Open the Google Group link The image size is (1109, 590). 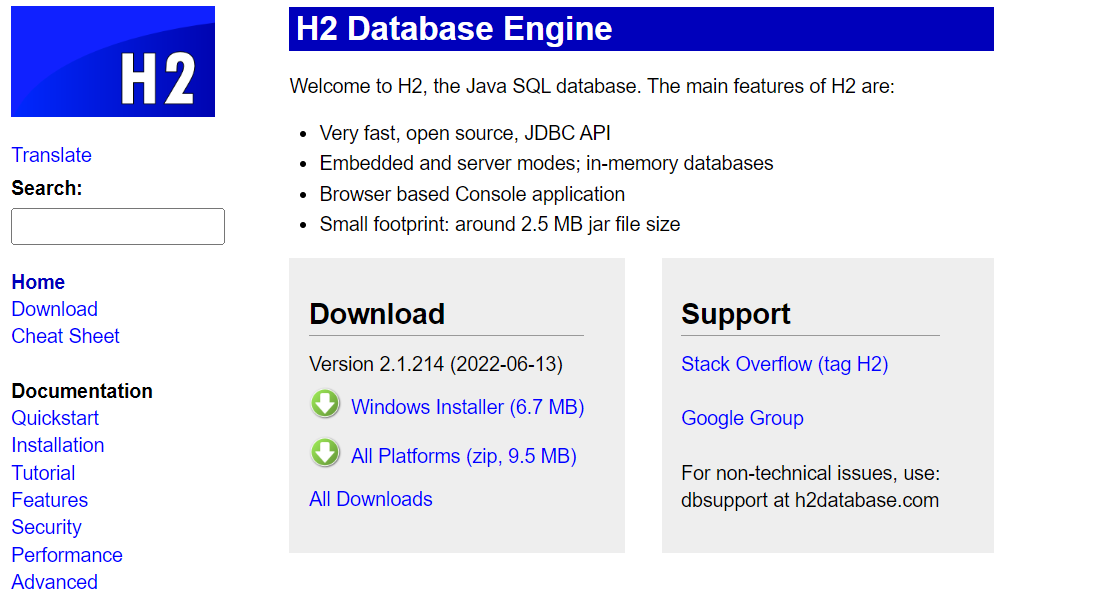tap(742, 418)
